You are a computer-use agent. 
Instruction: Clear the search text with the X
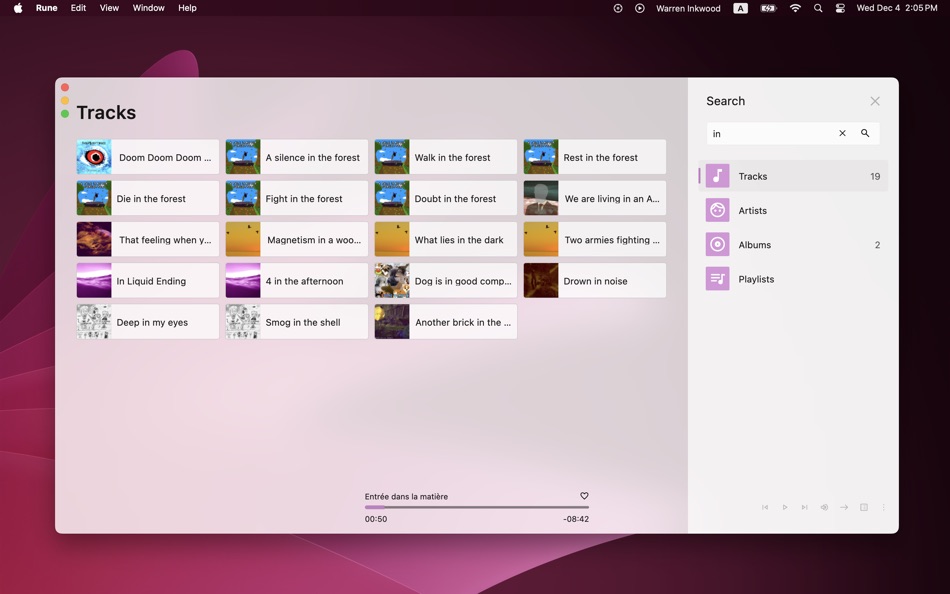842,132
